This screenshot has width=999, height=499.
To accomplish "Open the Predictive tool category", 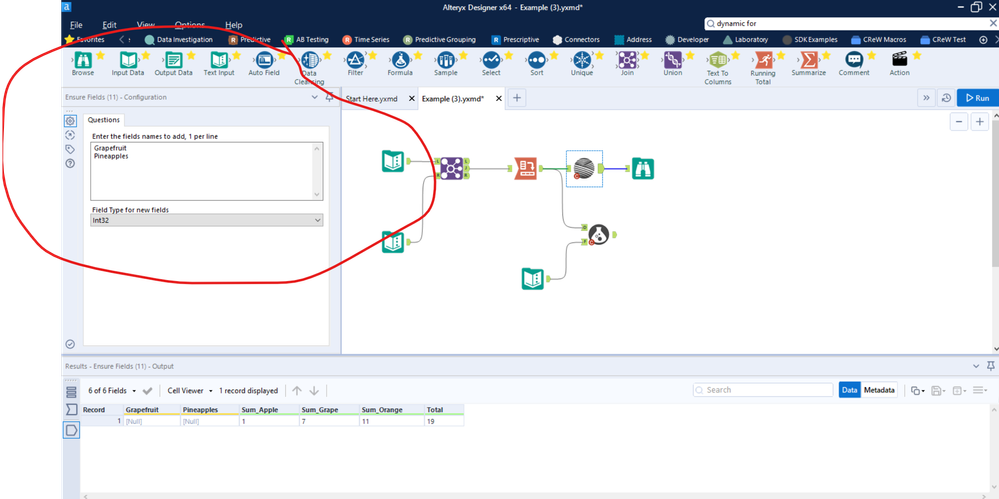I will coord(249,40).
